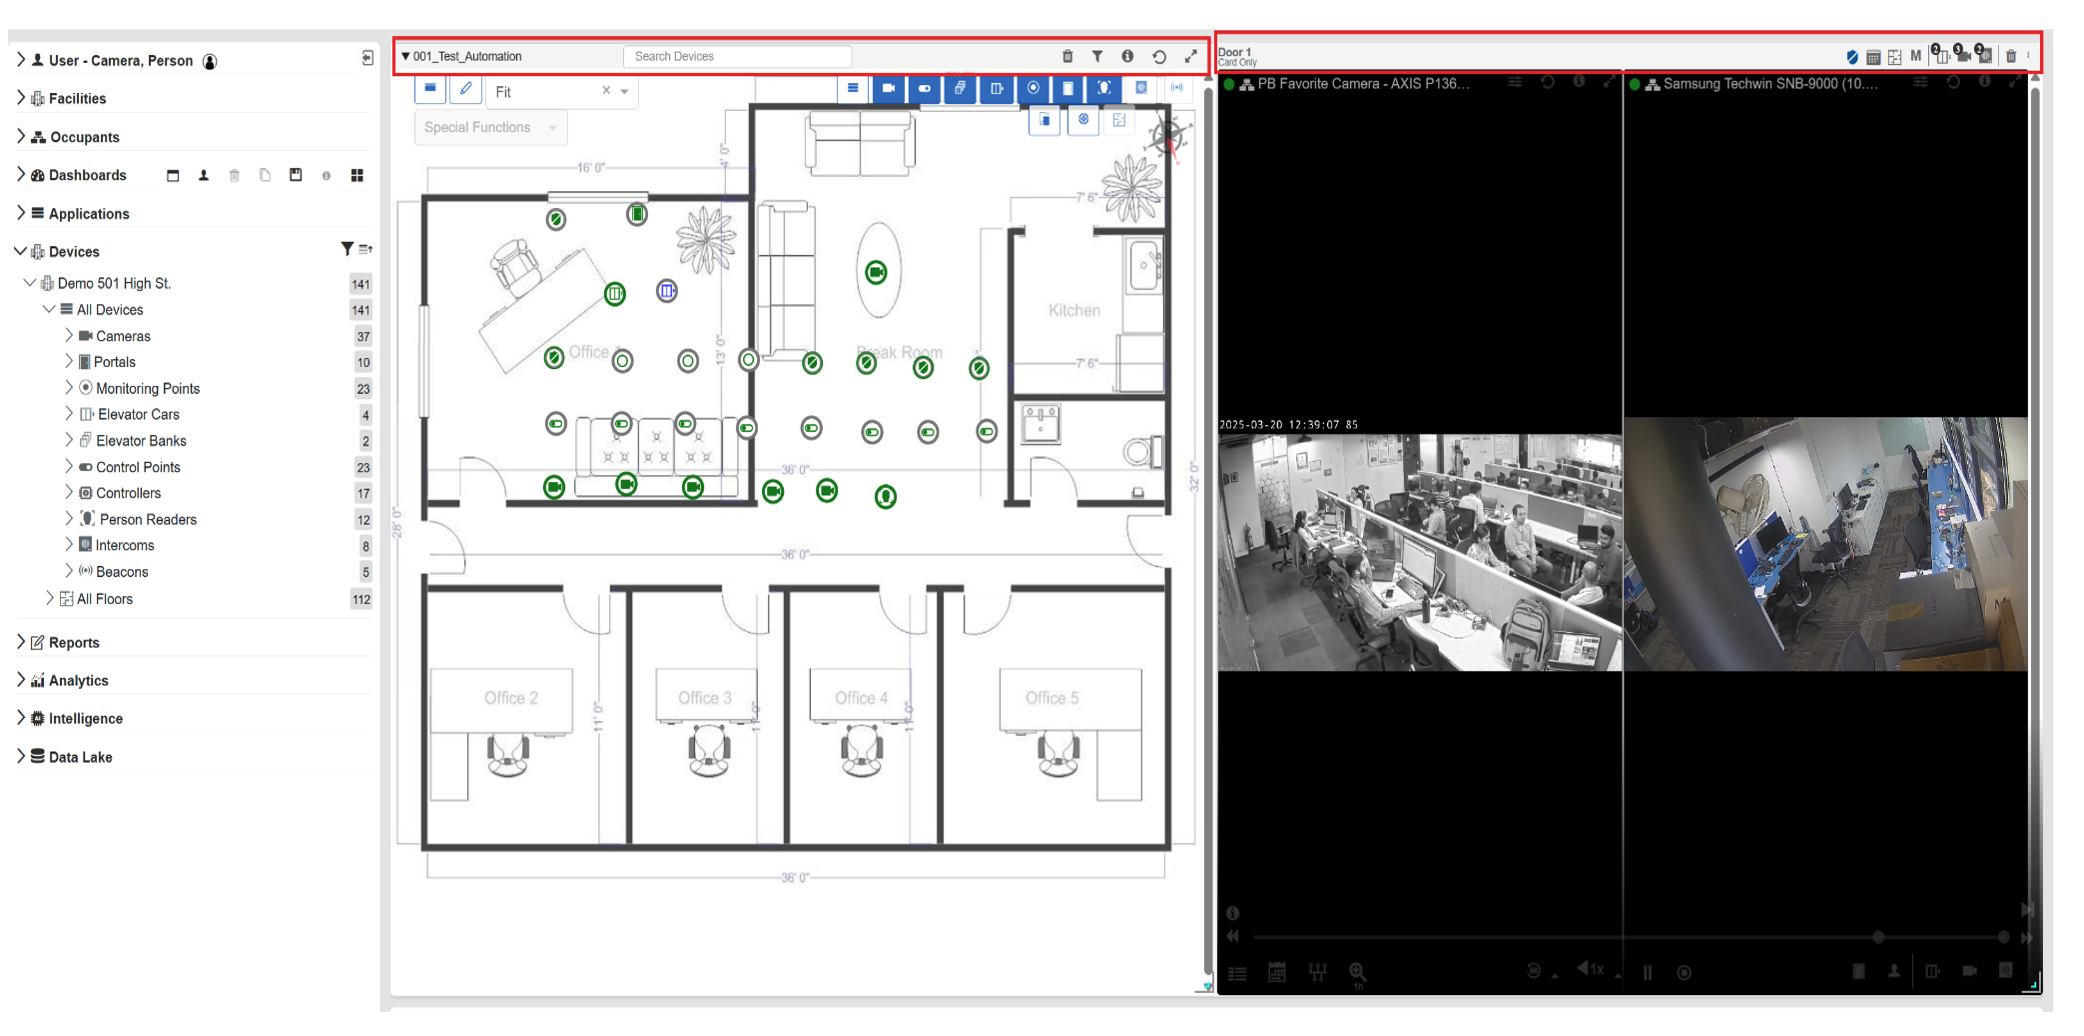Click the info icon on the map toolbar

pos(1128,57)
